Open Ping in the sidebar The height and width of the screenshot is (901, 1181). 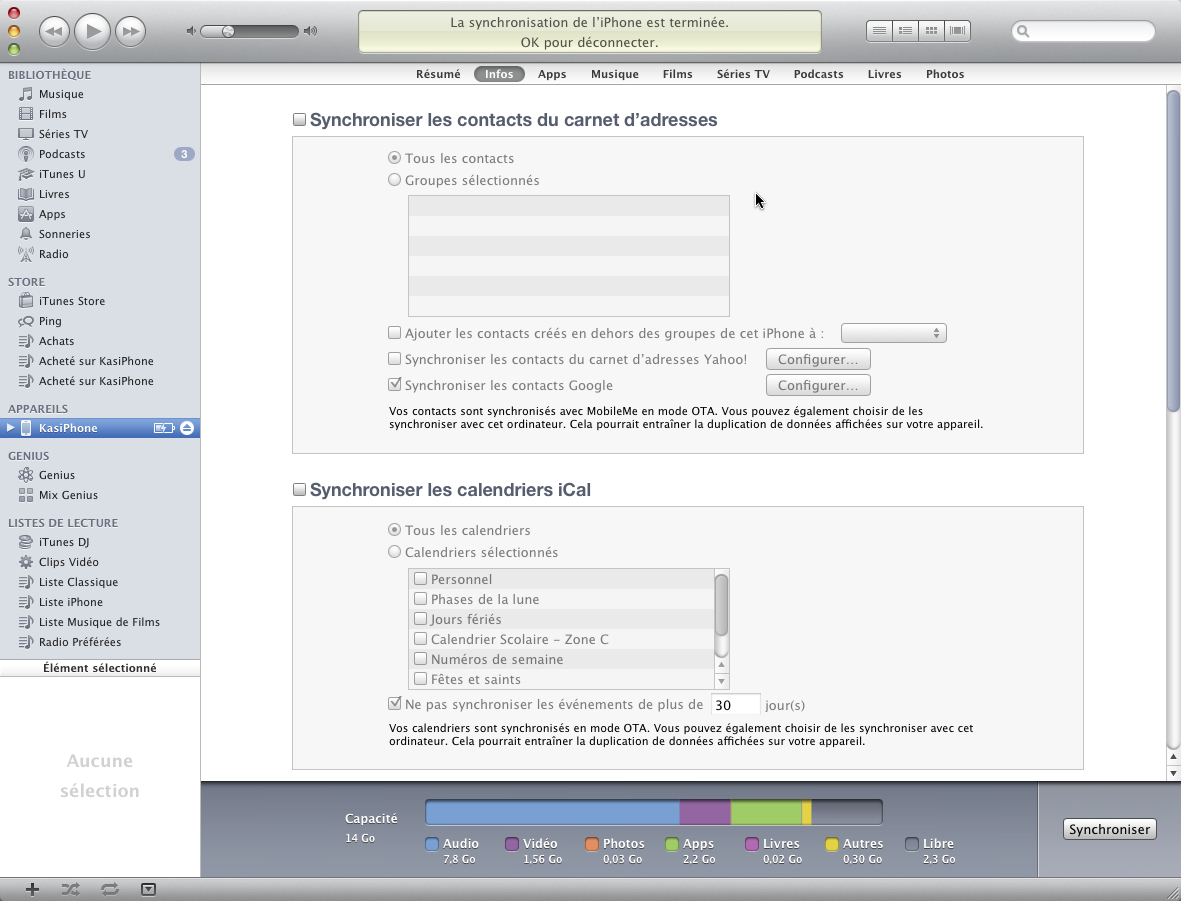tap(50, 321)
